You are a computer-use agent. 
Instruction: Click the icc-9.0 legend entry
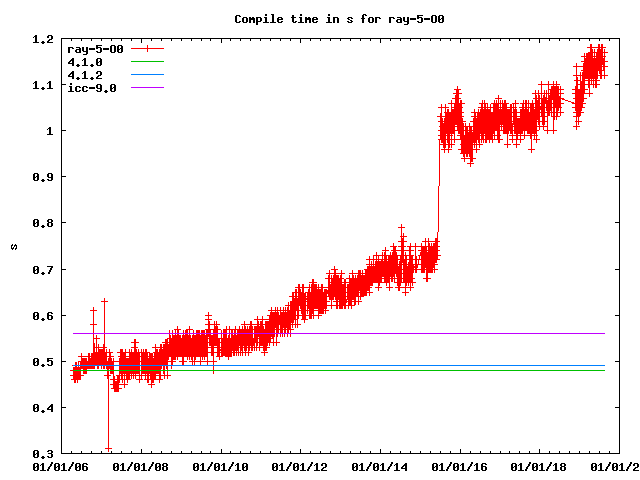pyautogui.click(x=91, y=88)
